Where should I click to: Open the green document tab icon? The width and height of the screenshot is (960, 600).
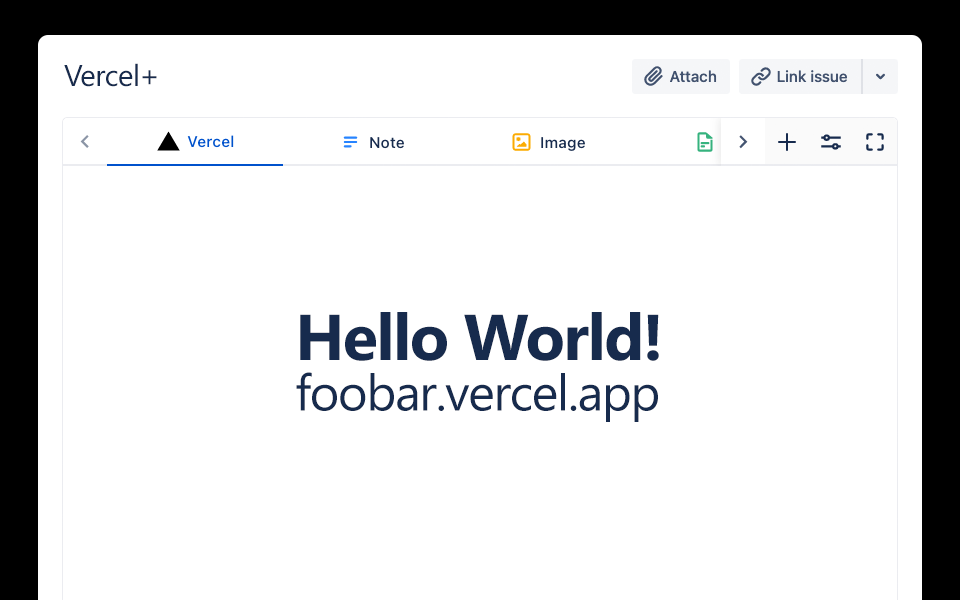tap(705, 142)
